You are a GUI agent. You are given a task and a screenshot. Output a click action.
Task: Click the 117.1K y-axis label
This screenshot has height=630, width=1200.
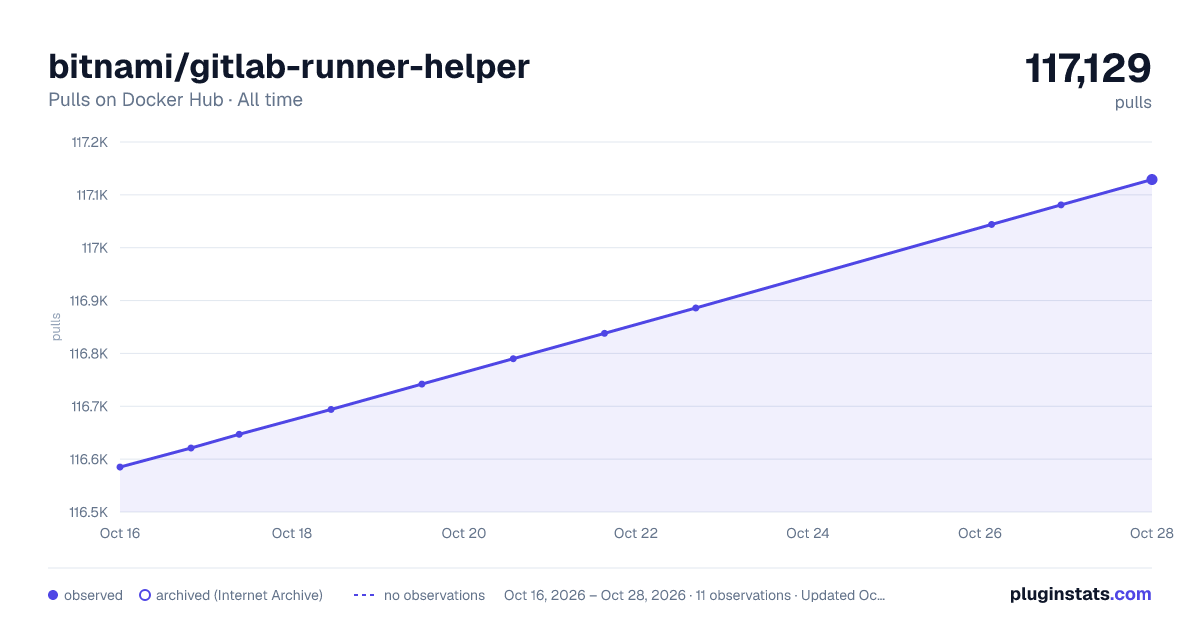pos(91,195)
